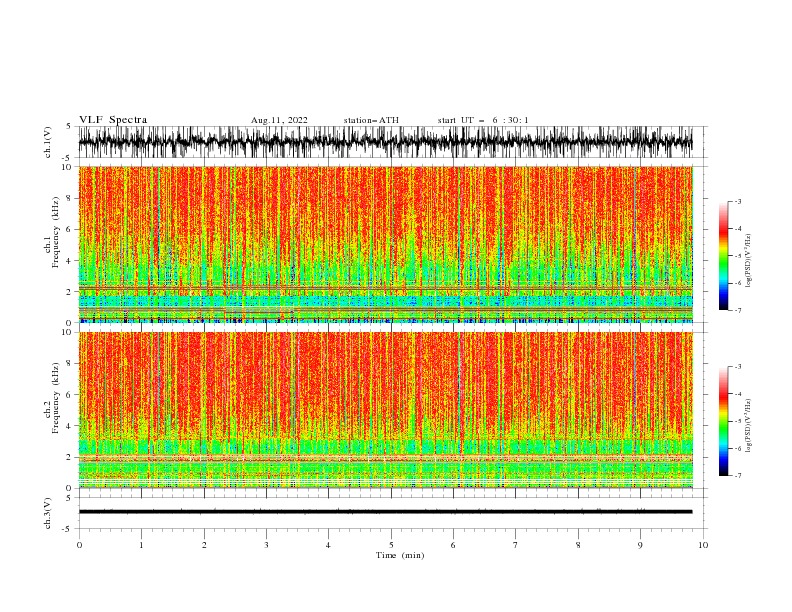Click the time axis tick label "0"
Viewport: 792px width, 612px height.
click(79, 545)
